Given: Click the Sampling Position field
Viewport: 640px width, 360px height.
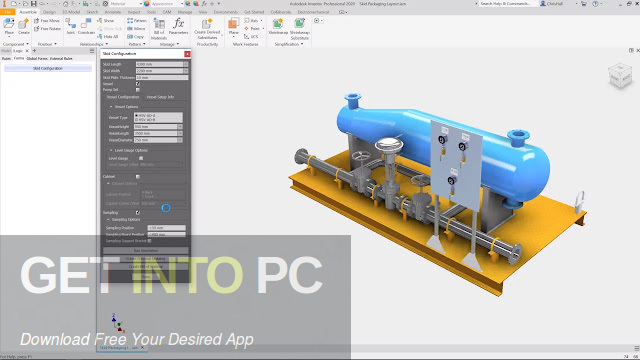Looking at the screenshot, I should pos(167,228).
